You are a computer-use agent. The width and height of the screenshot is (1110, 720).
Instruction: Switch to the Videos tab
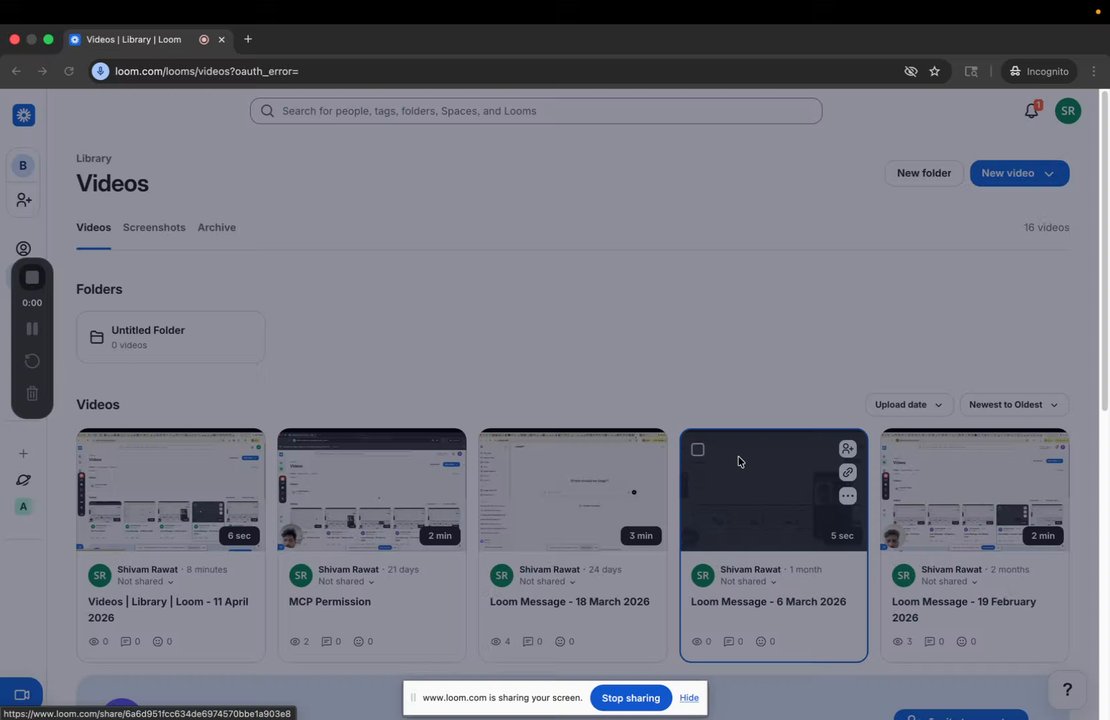(x=93, y=227)
